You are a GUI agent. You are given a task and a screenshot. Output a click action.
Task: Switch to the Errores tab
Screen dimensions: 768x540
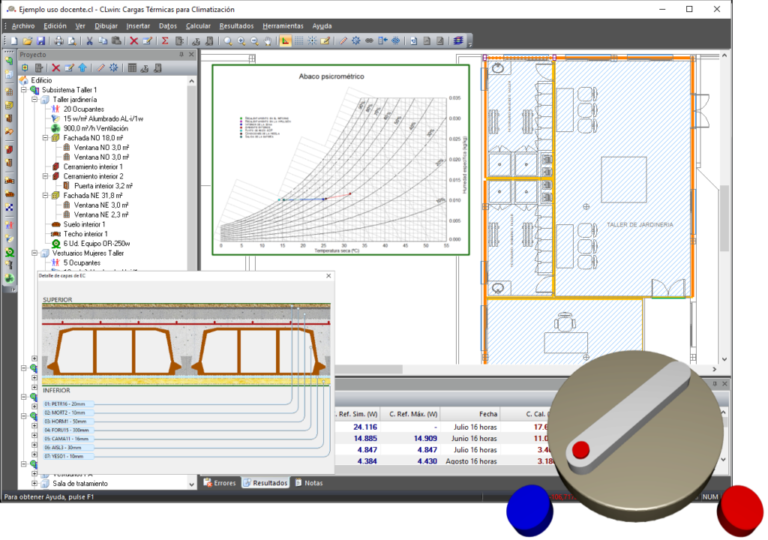[x=219, y=483]
